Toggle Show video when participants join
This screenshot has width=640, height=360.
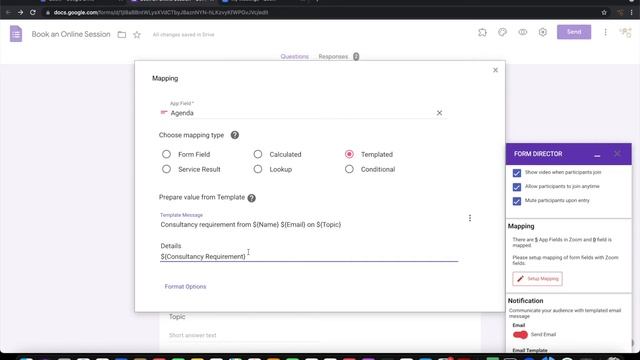tap(517, 173)
